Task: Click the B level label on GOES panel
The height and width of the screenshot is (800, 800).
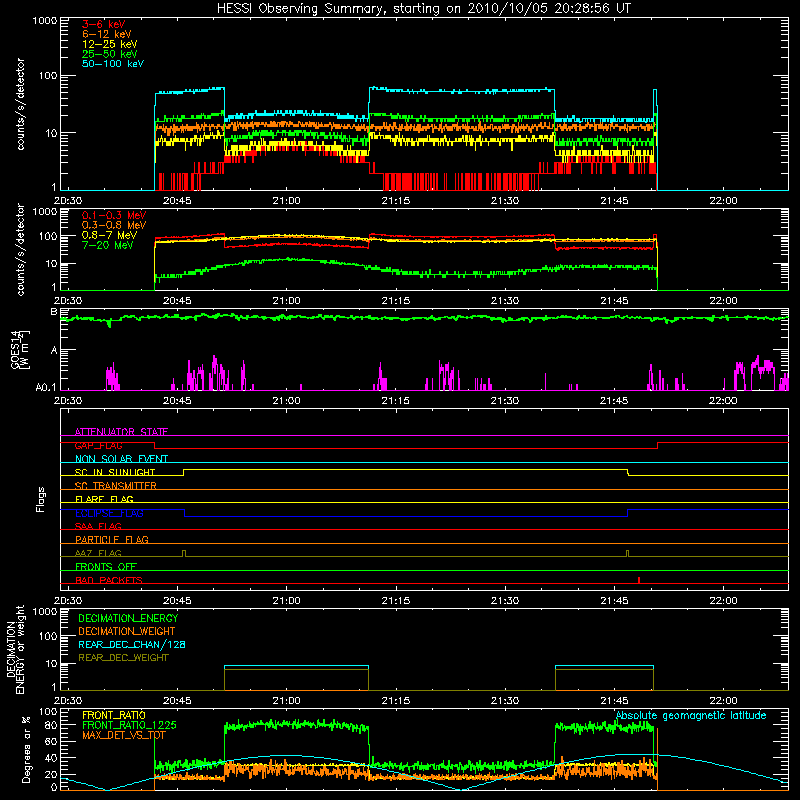Action: [x=54, y=311]
